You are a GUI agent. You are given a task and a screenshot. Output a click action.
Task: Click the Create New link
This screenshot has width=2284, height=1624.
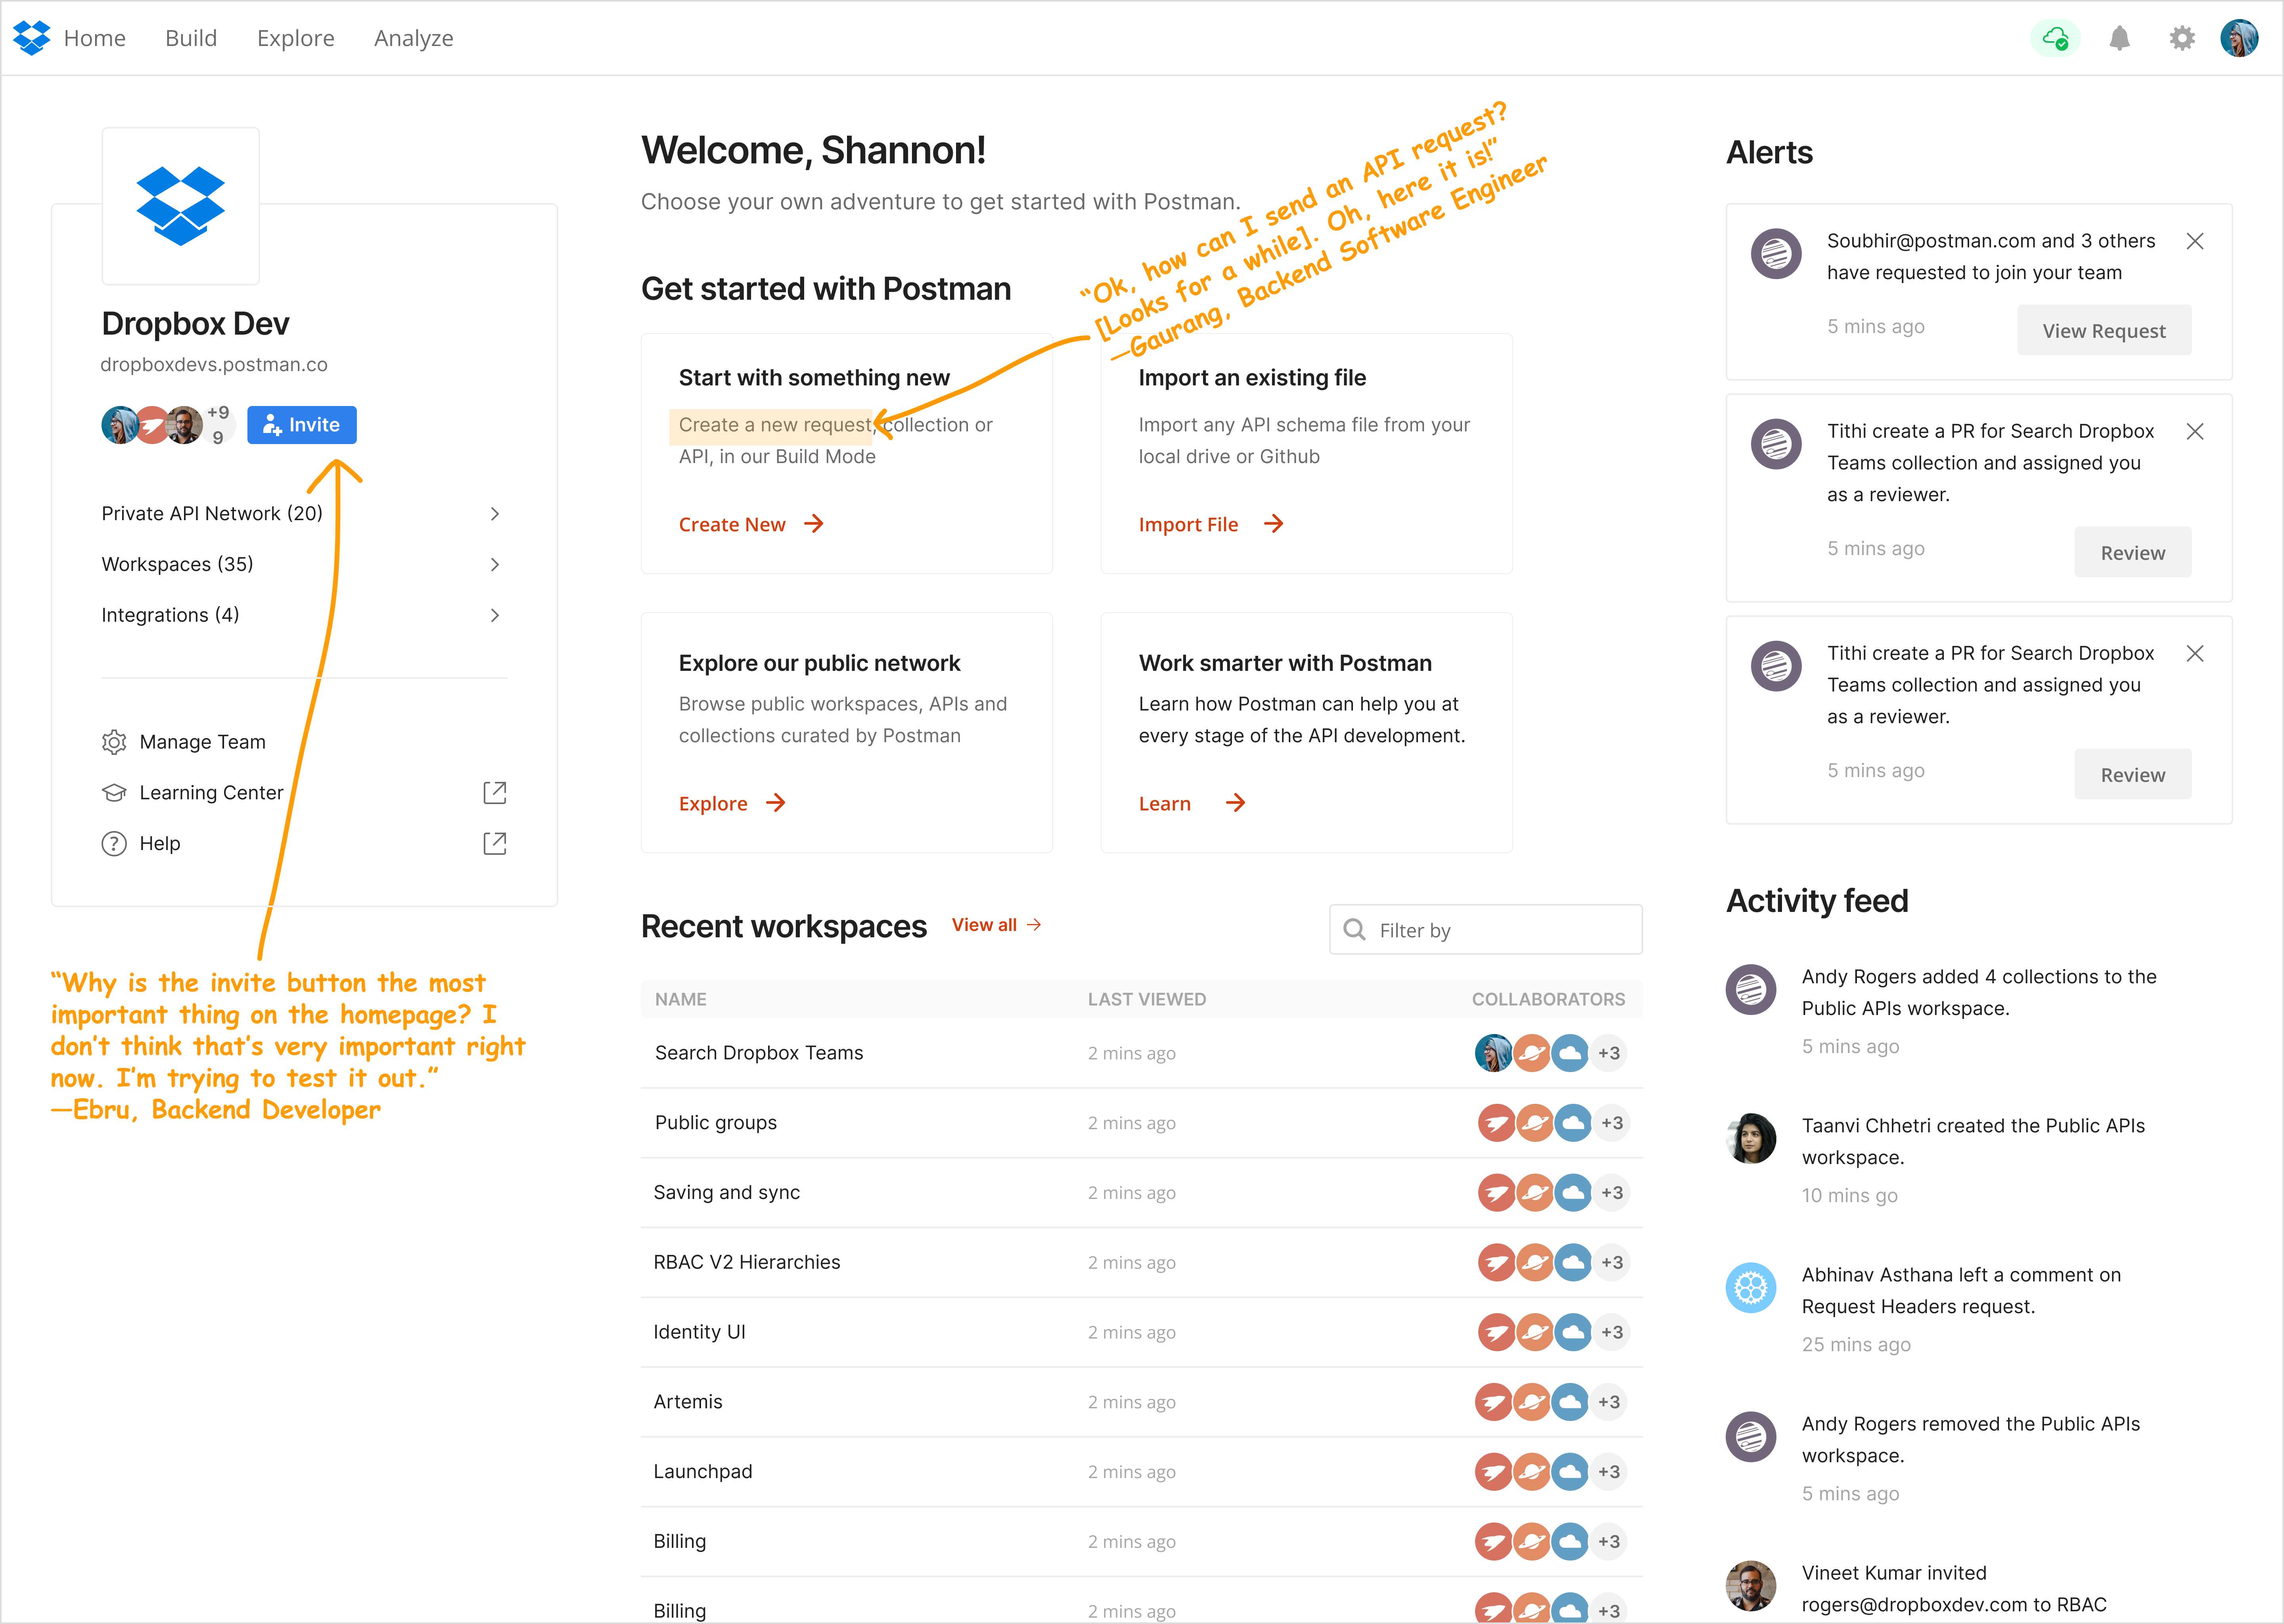[732, 525]
